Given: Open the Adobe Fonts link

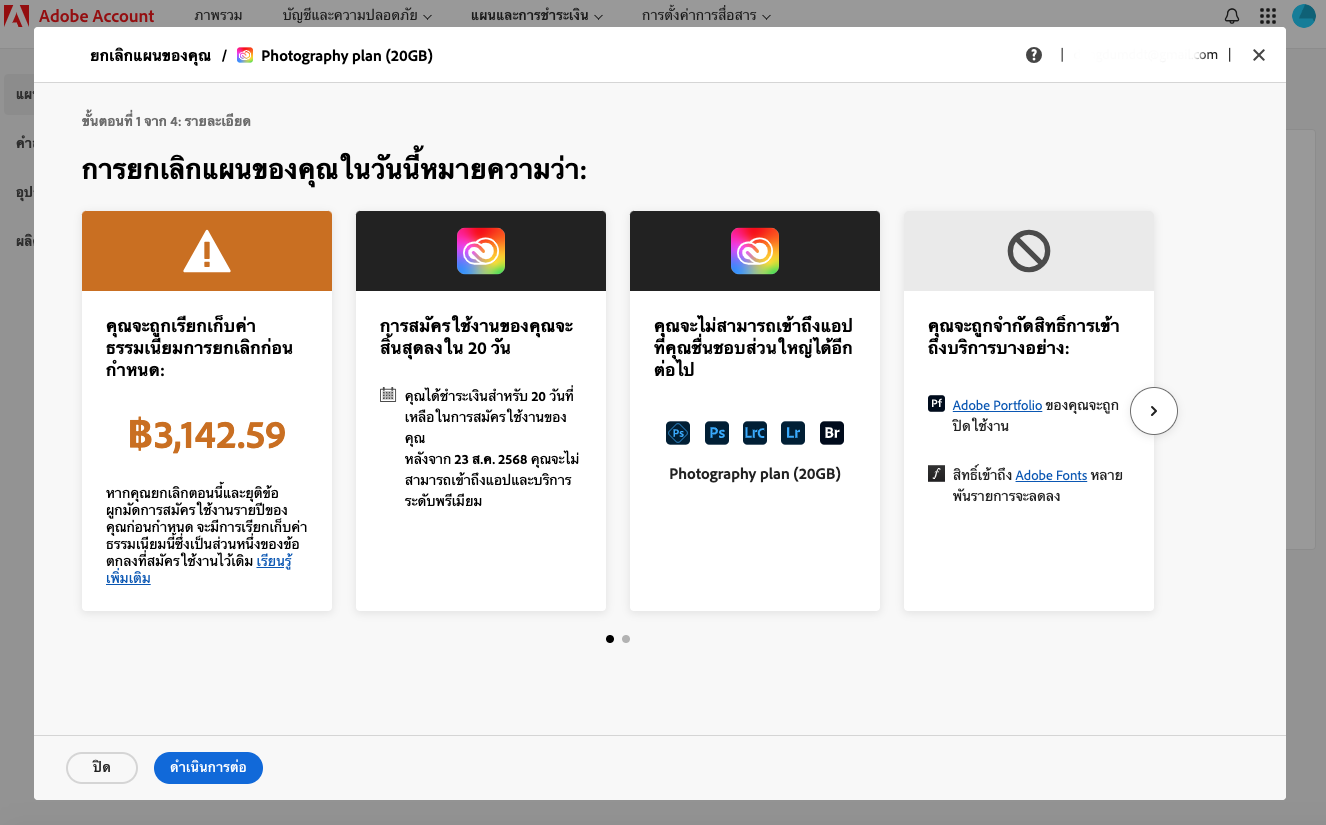Looking at the screenshot, I should tap(1051, 475).
